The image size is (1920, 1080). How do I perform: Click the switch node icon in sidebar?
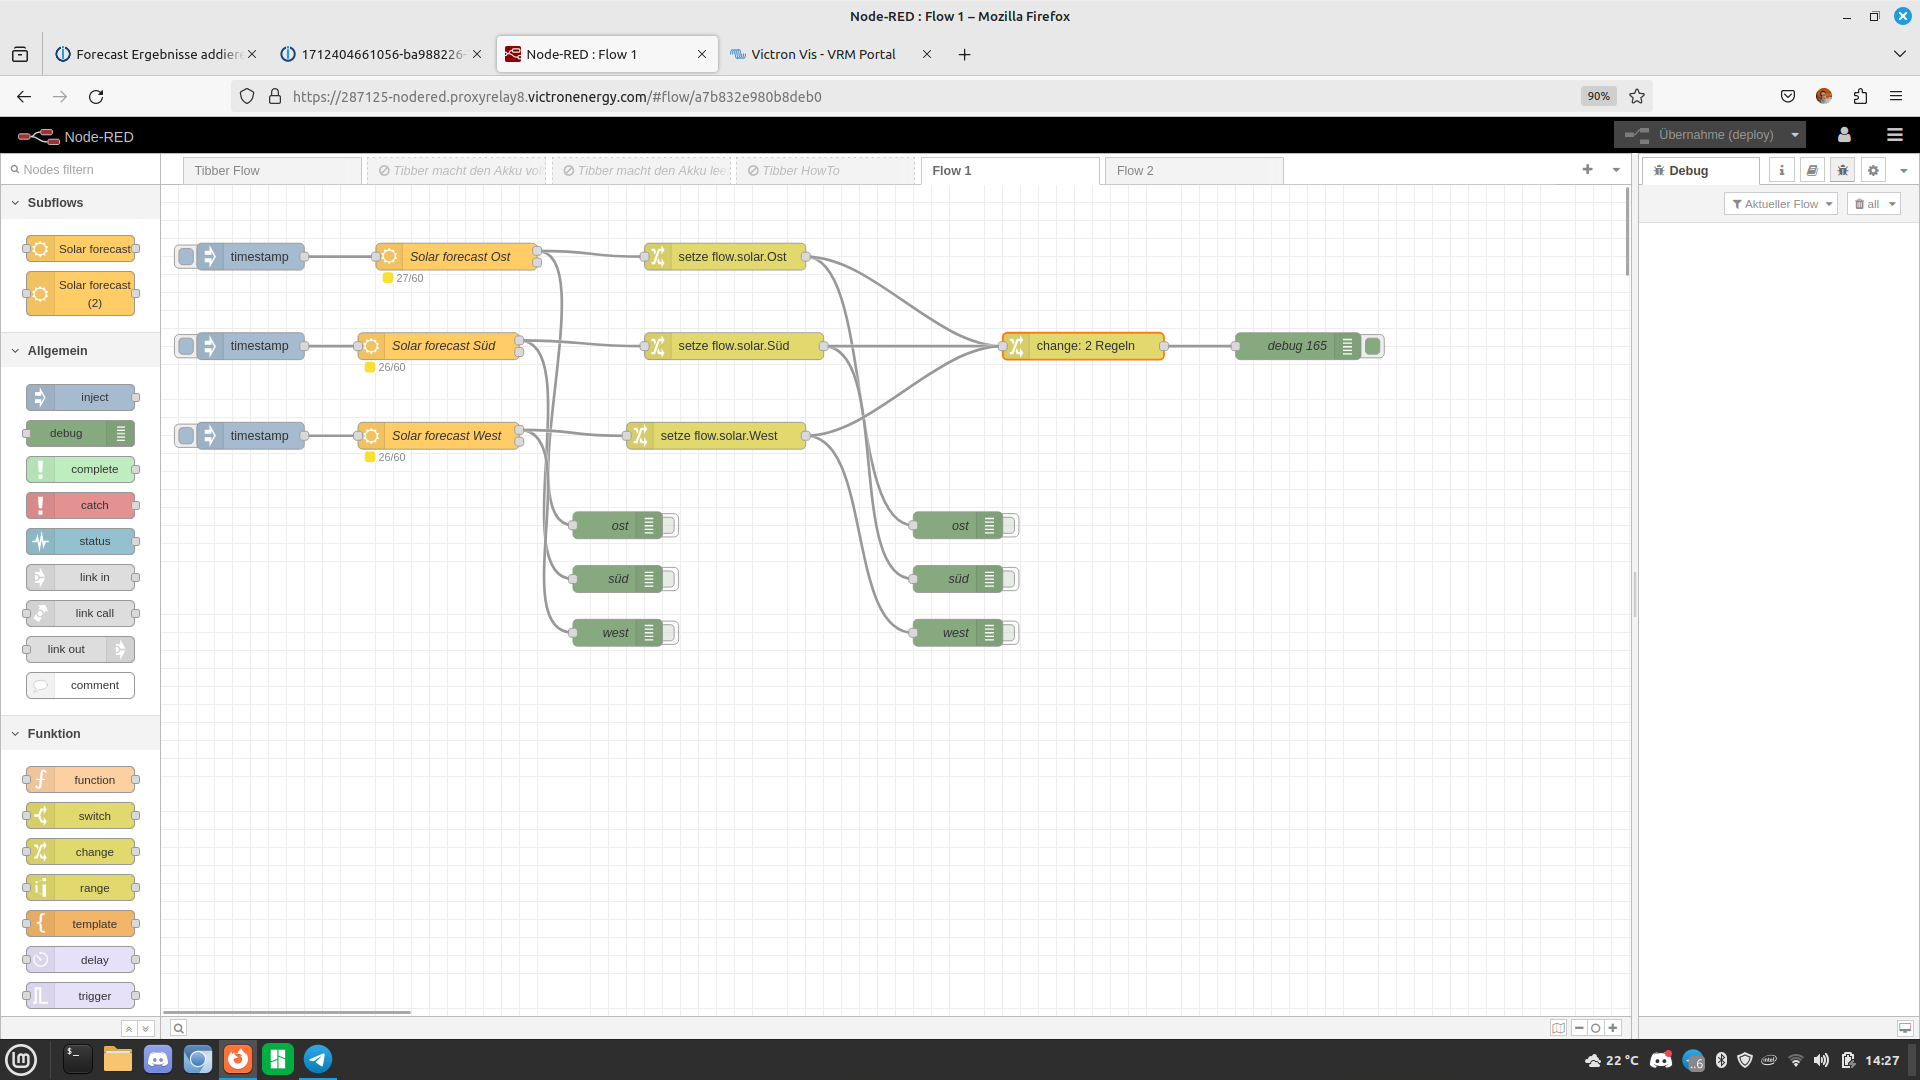(41, 815)
